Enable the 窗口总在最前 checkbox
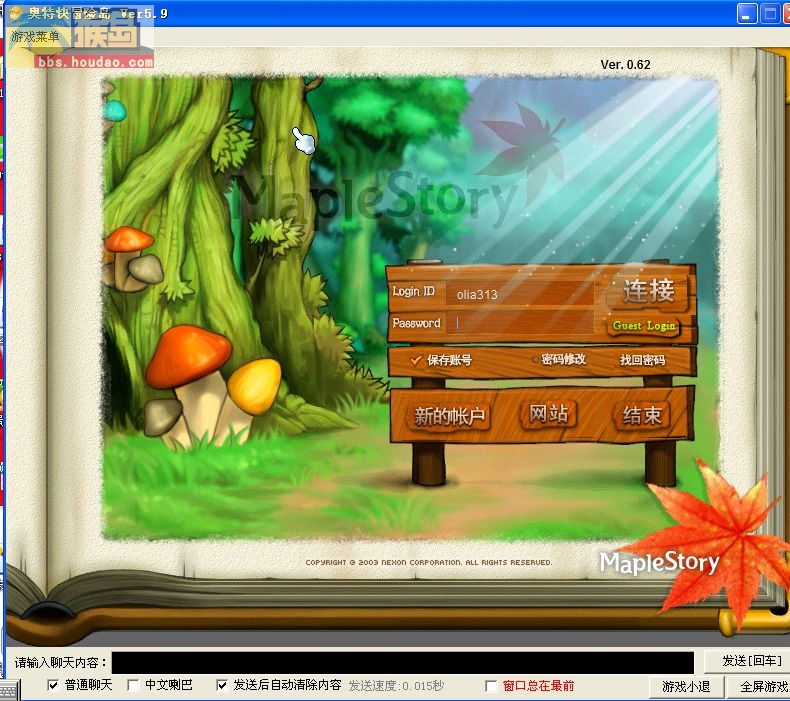The width and height of the screenshot is (790, 701). click(491, 686)
